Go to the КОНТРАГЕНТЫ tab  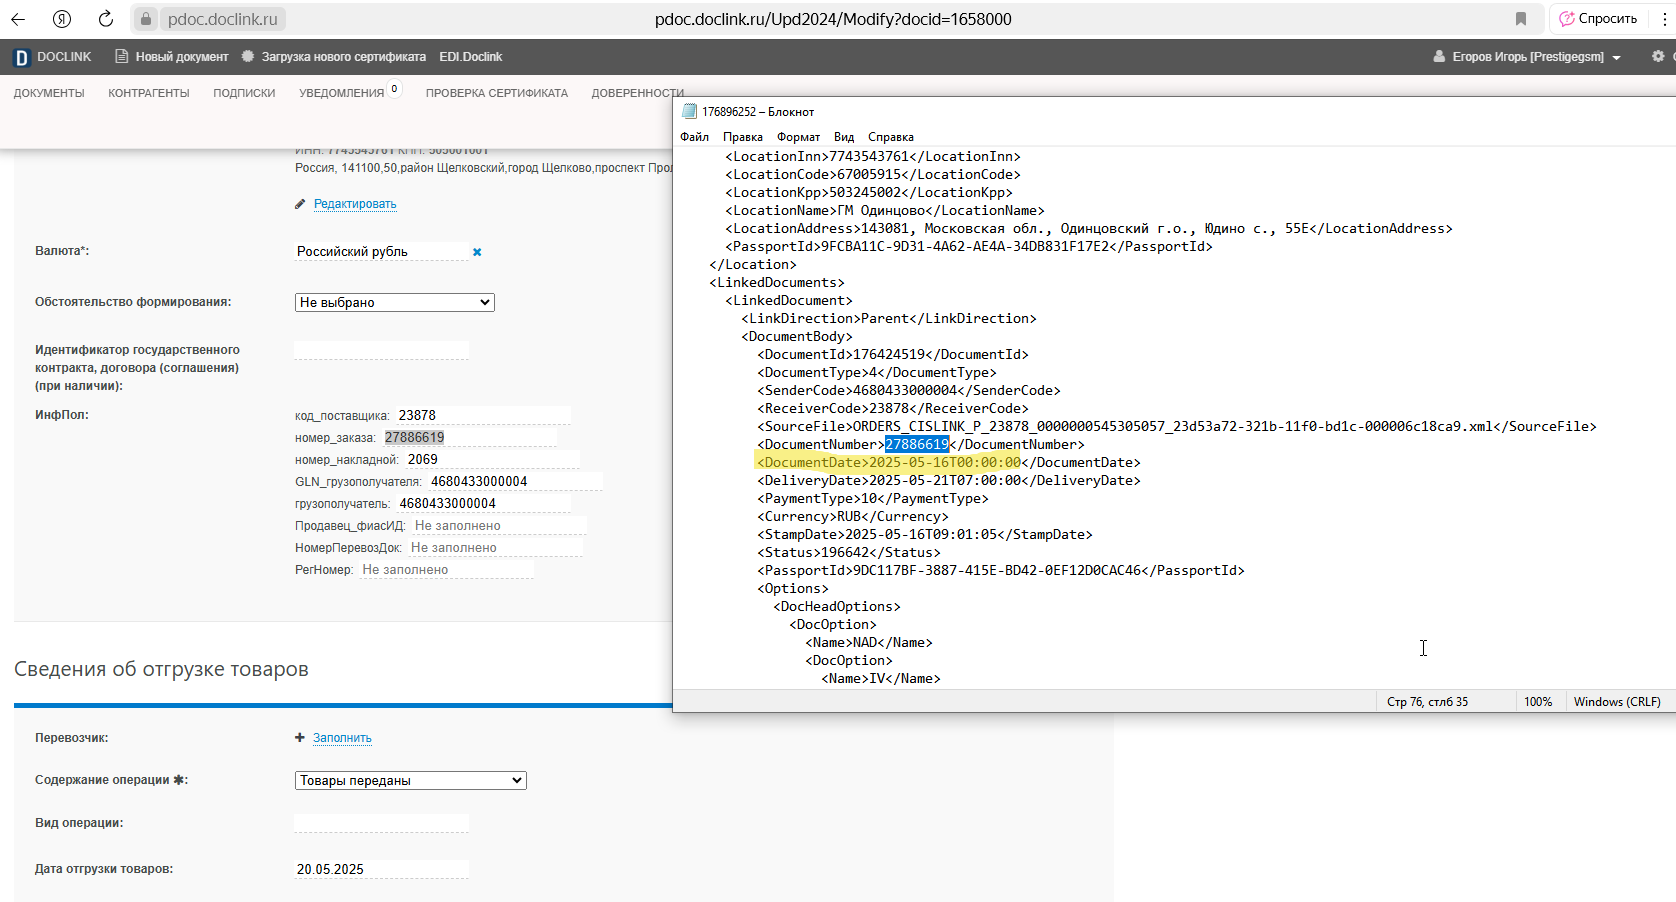[149, 93]
